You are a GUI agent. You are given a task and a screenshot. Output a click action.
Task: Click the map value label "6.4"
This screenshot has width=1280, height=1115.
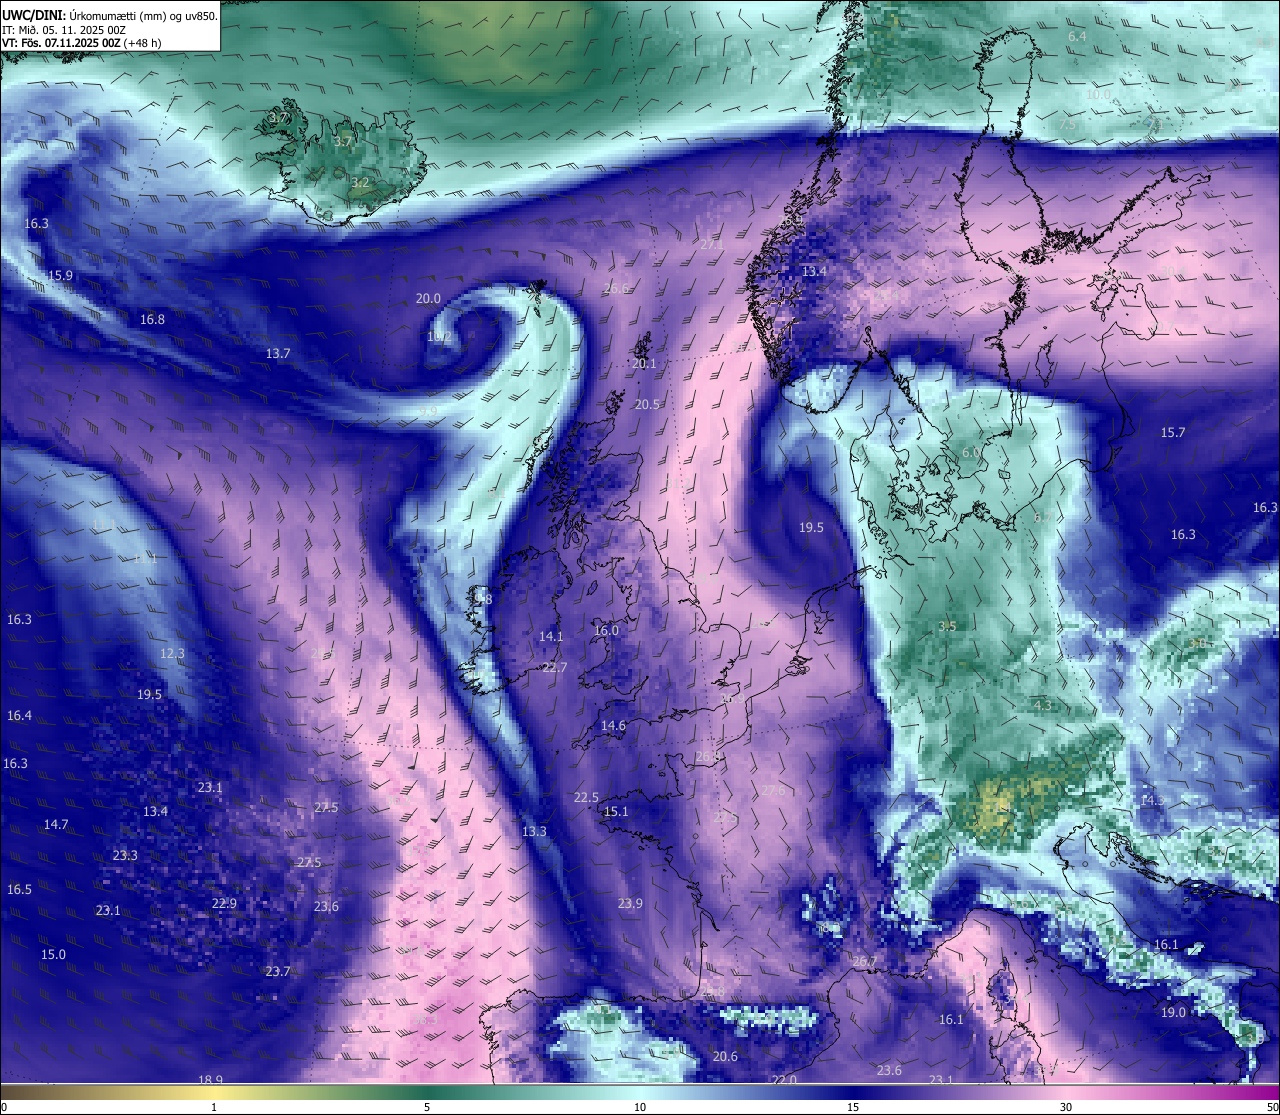[x=1077, y=37]
